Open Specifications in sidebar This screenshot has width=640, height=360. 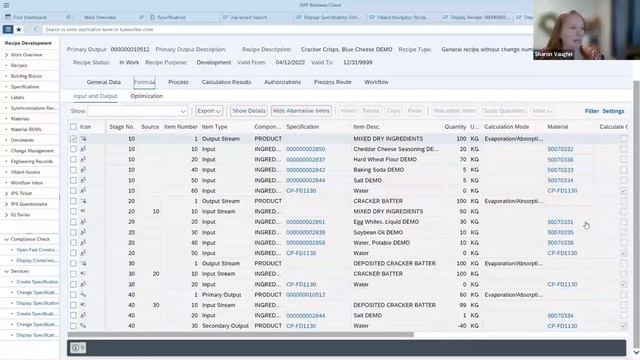coord(25,87)
